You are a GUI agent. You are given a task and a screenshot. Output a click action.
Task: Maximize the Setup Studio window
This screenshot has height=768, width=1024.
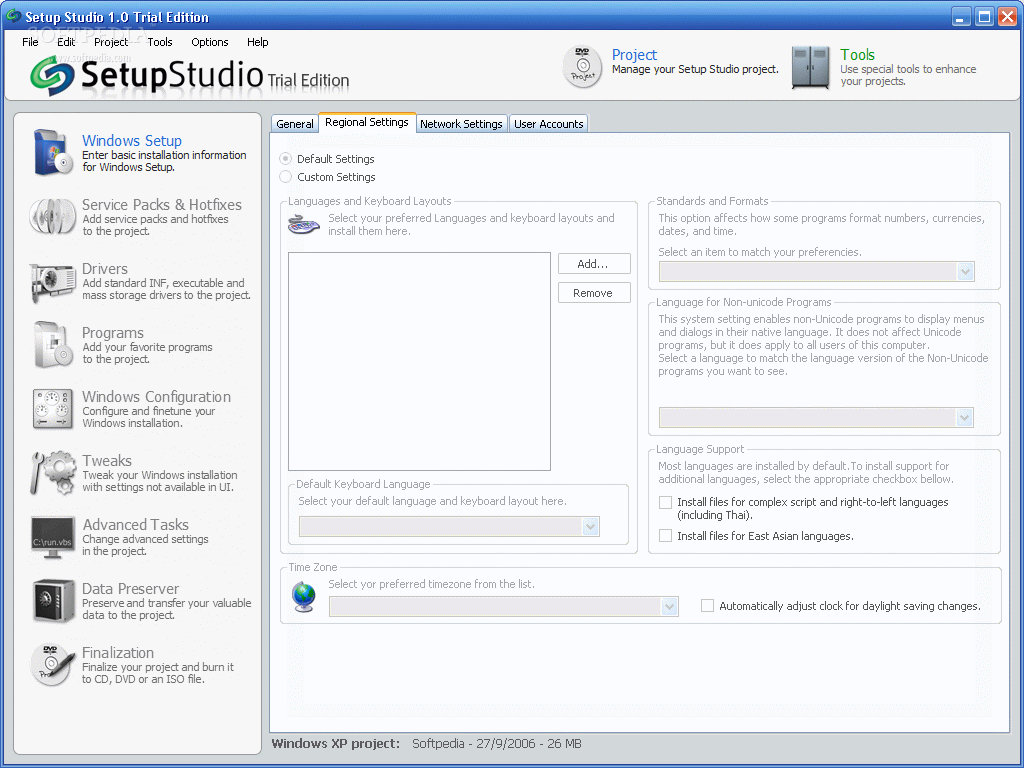(x=984, y=16)
